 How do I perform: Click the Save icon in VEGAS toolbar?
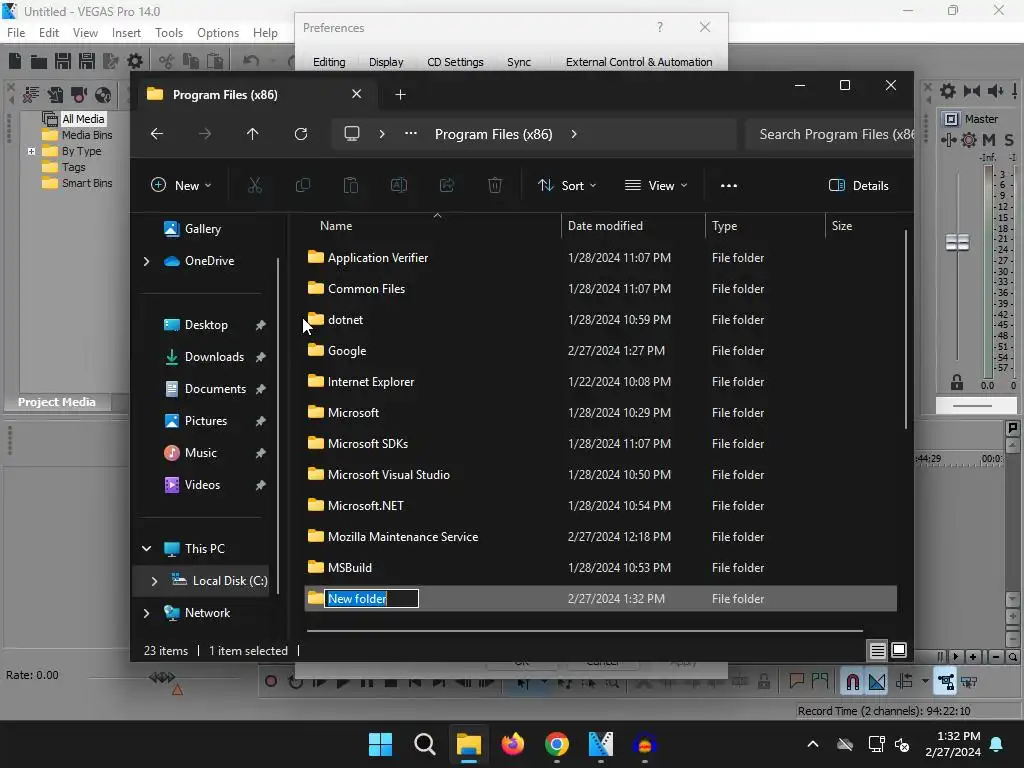pos(63,61)
